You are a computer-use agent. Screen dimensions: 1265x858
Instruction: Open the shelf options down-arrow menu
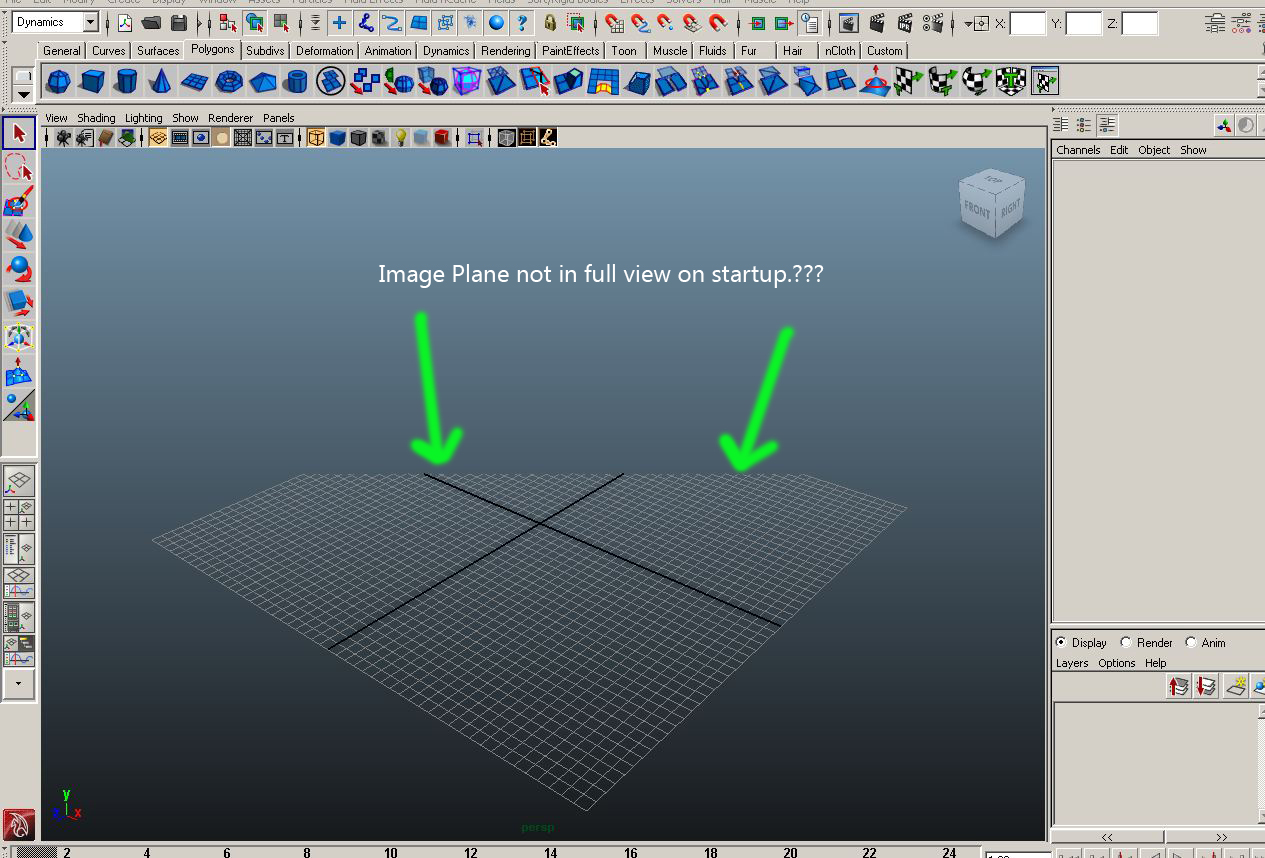pyautogui.click(x=24, y=94)
